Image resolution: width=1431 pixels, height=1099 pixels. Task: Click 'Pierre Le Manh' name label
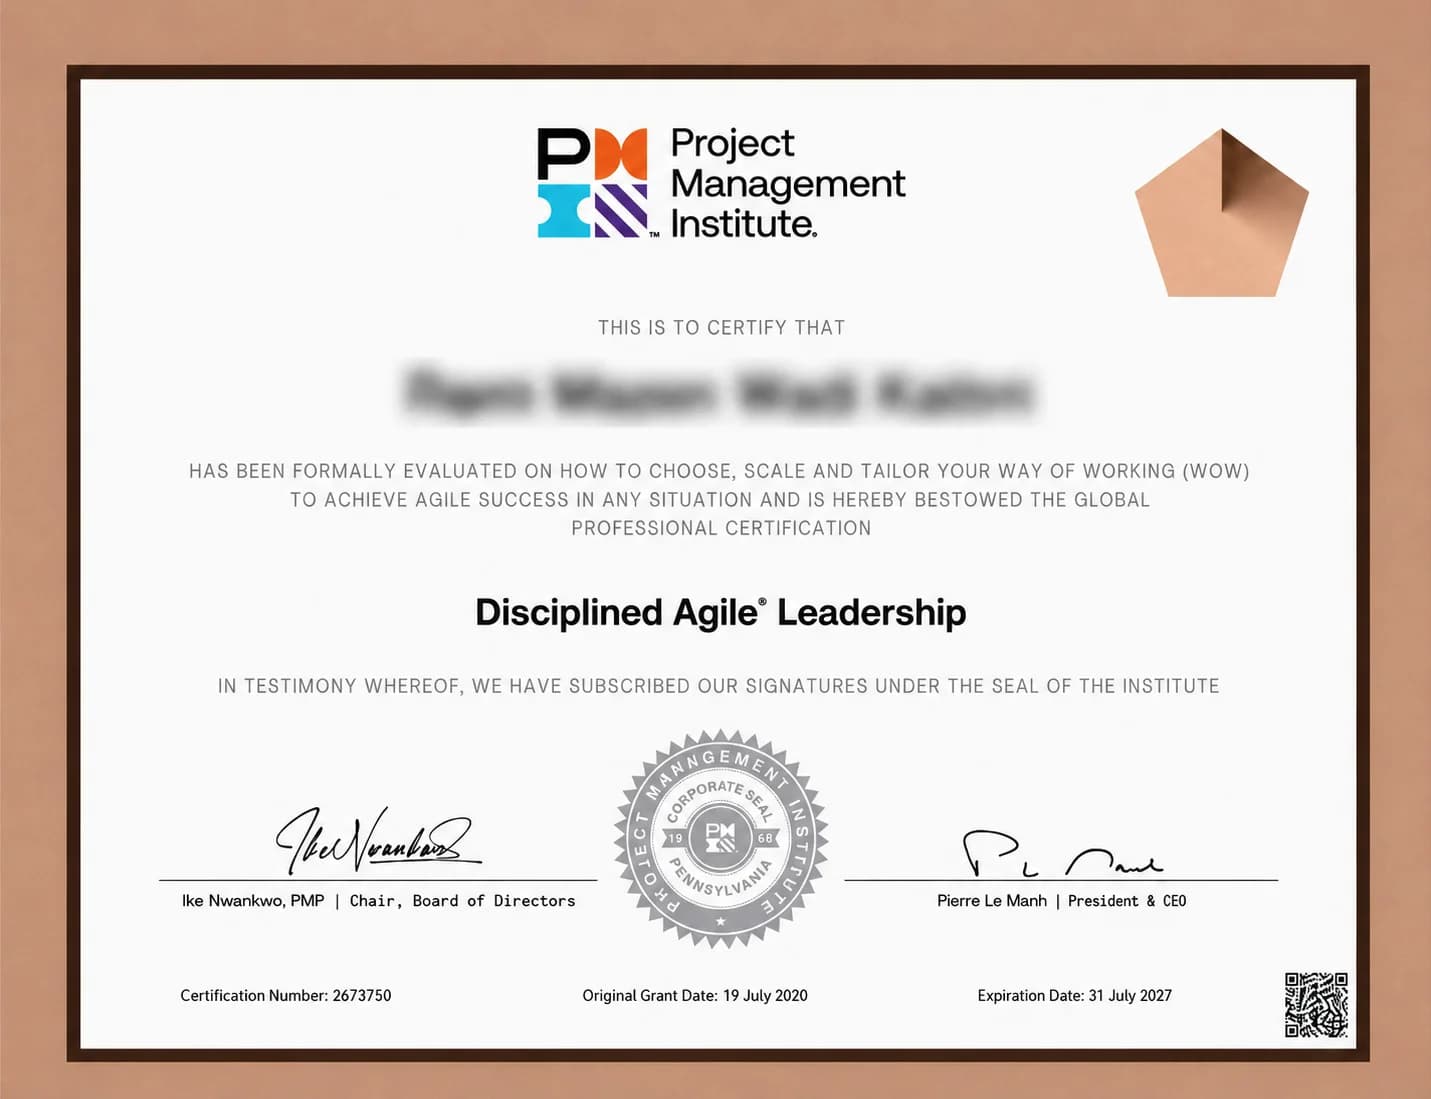tap(992, 901)
